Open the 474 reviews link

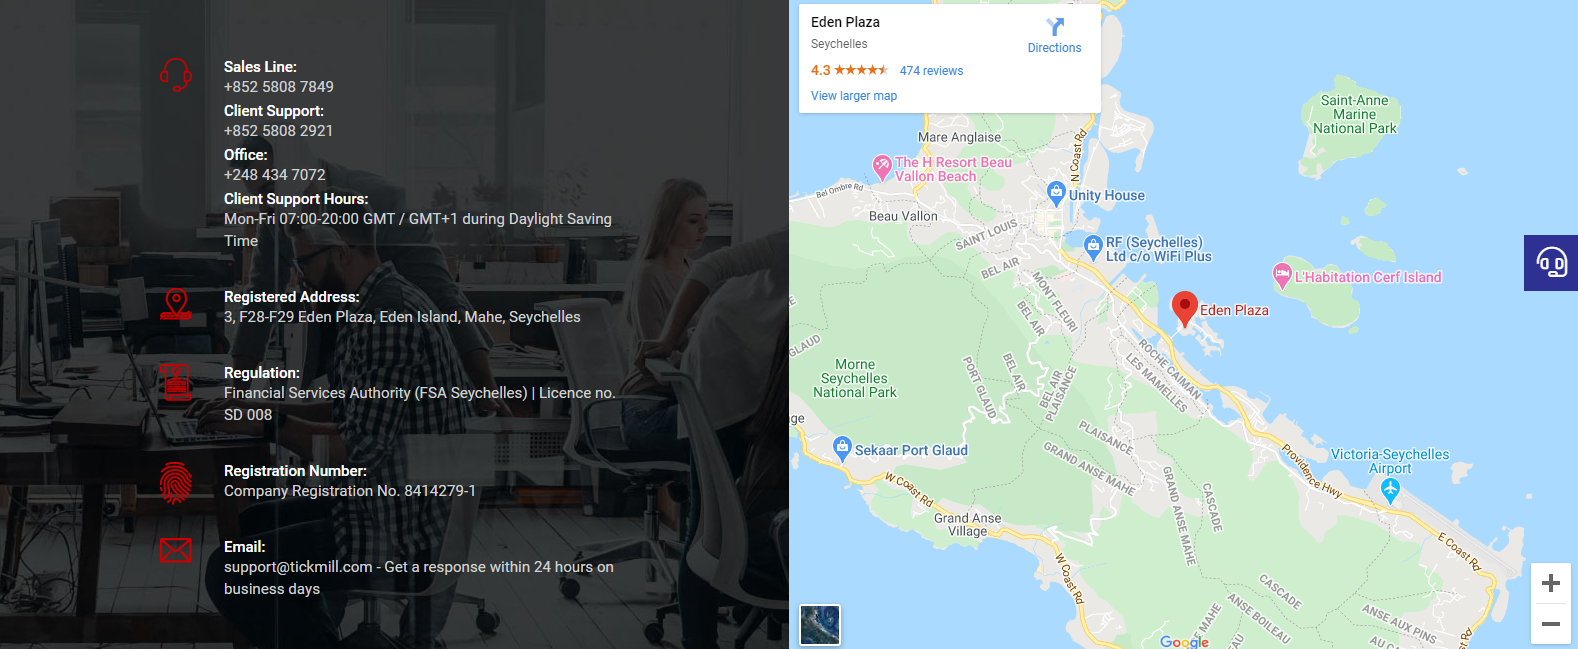tap(931, 71)
